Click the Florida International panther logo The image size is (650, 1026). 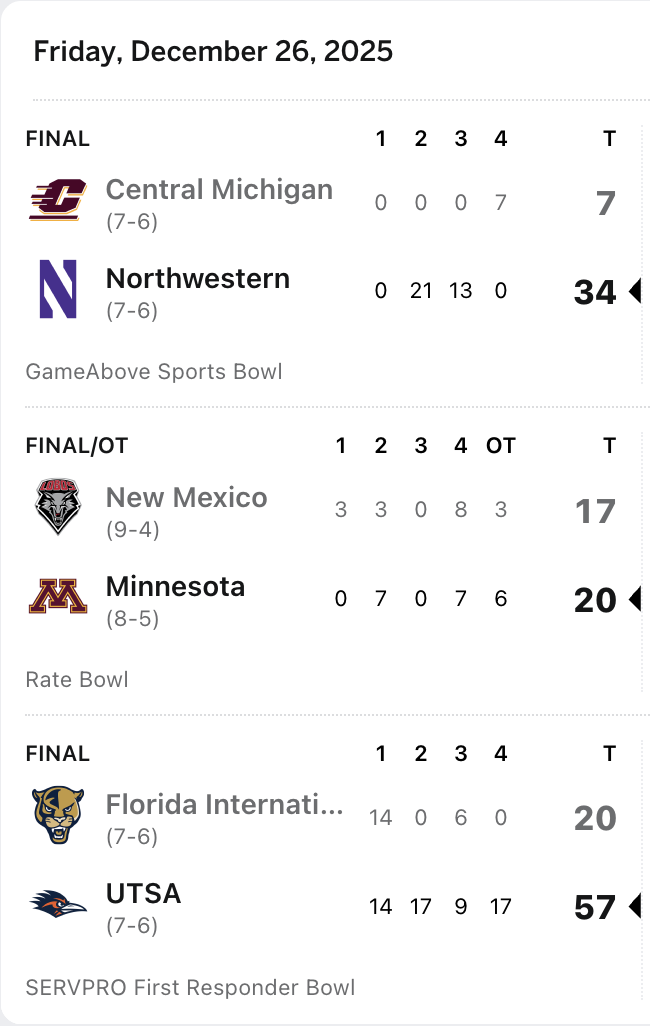(58, 815)
